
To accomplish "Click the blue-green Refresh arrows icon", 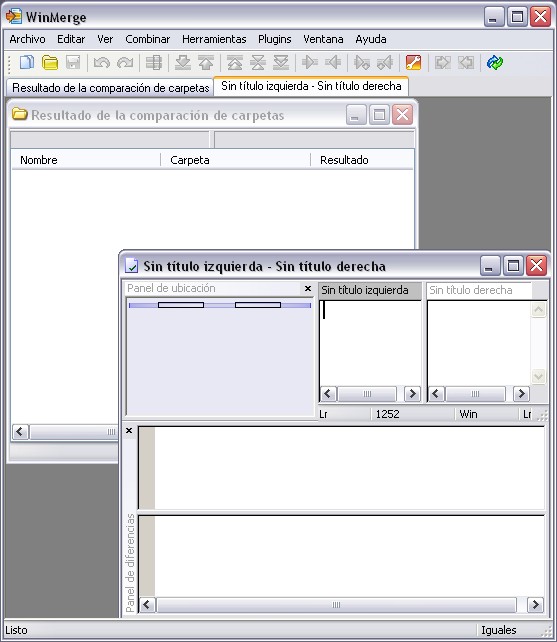I will [495, 63].
